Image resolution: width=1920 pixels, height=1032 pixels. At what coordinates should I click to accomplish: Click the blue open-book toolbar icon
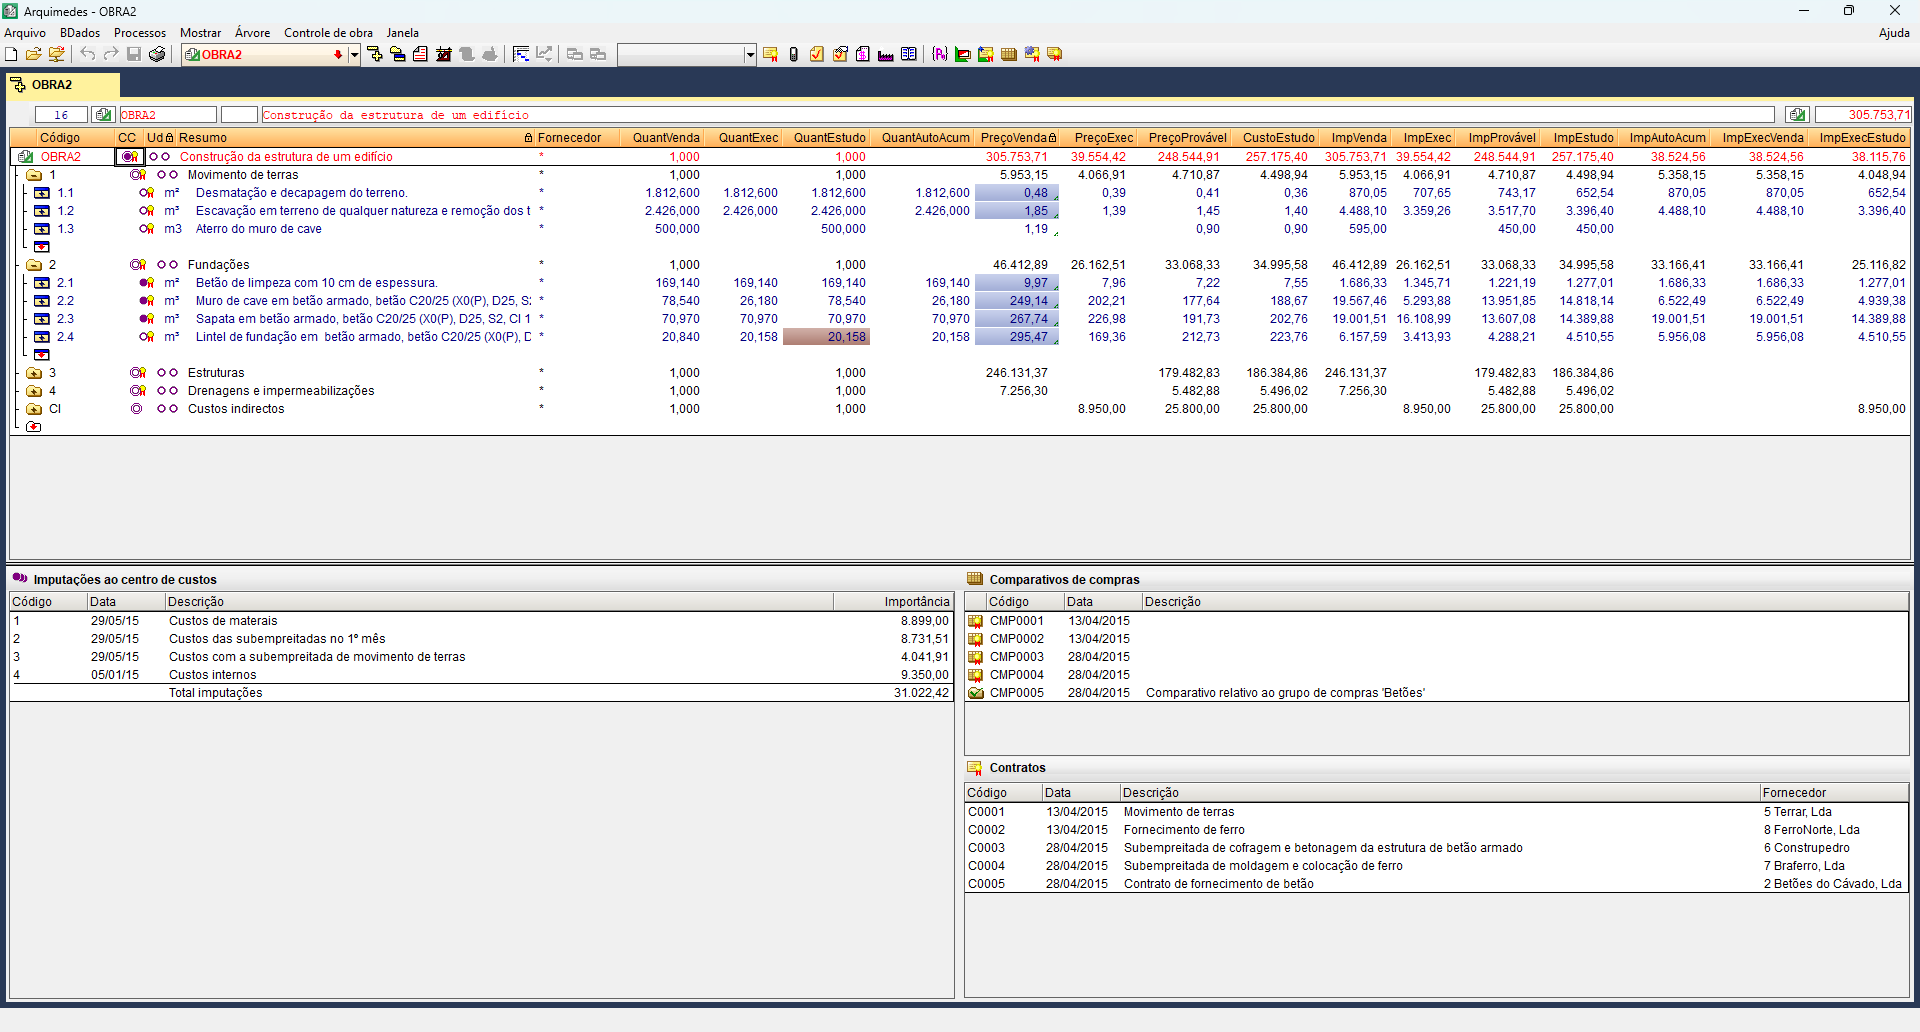pos(908,54)
